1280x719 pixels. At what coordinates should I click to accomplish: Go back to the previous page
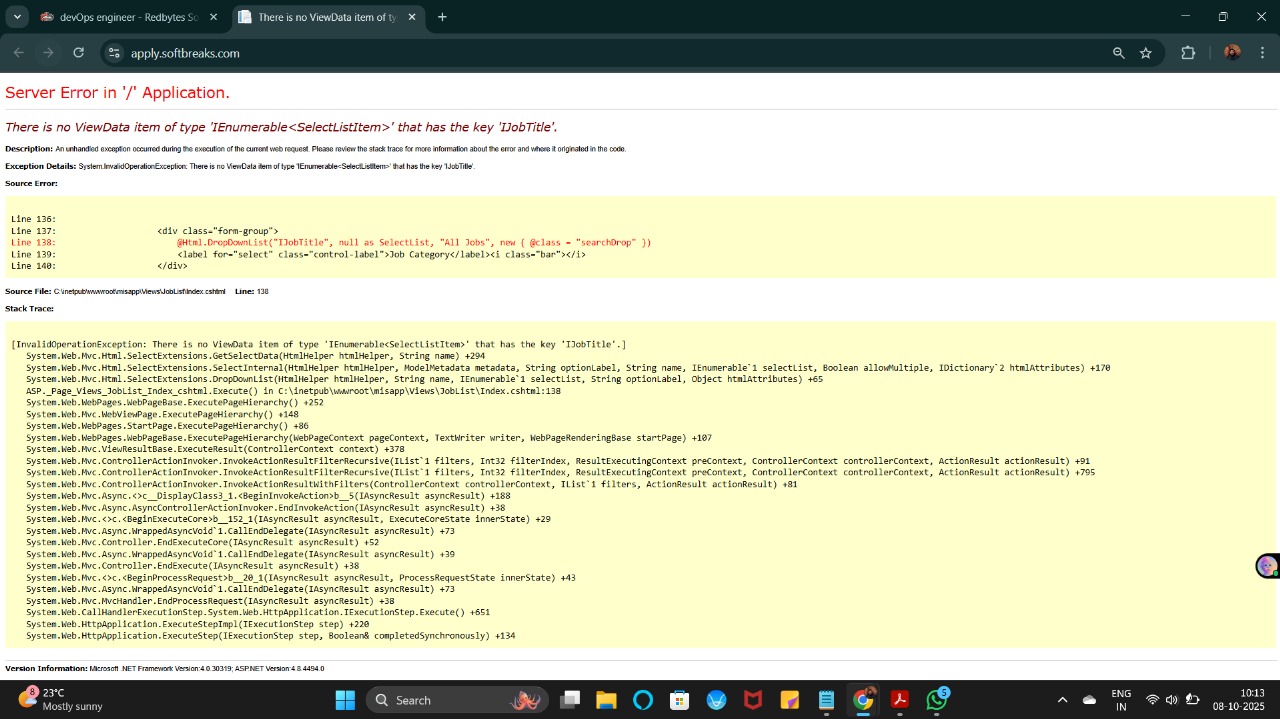18,53
